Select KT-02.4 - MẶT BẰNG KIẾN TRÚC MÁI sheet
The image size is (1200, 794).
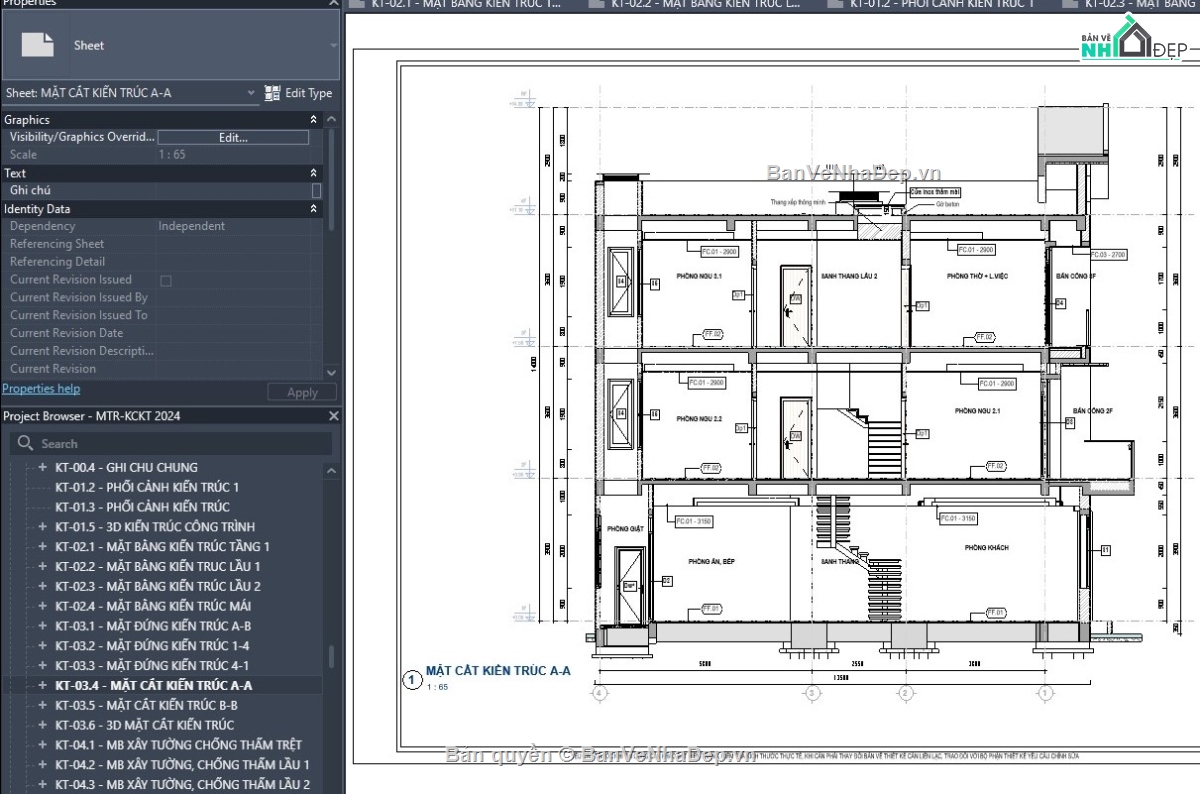[x=153, y=606]
